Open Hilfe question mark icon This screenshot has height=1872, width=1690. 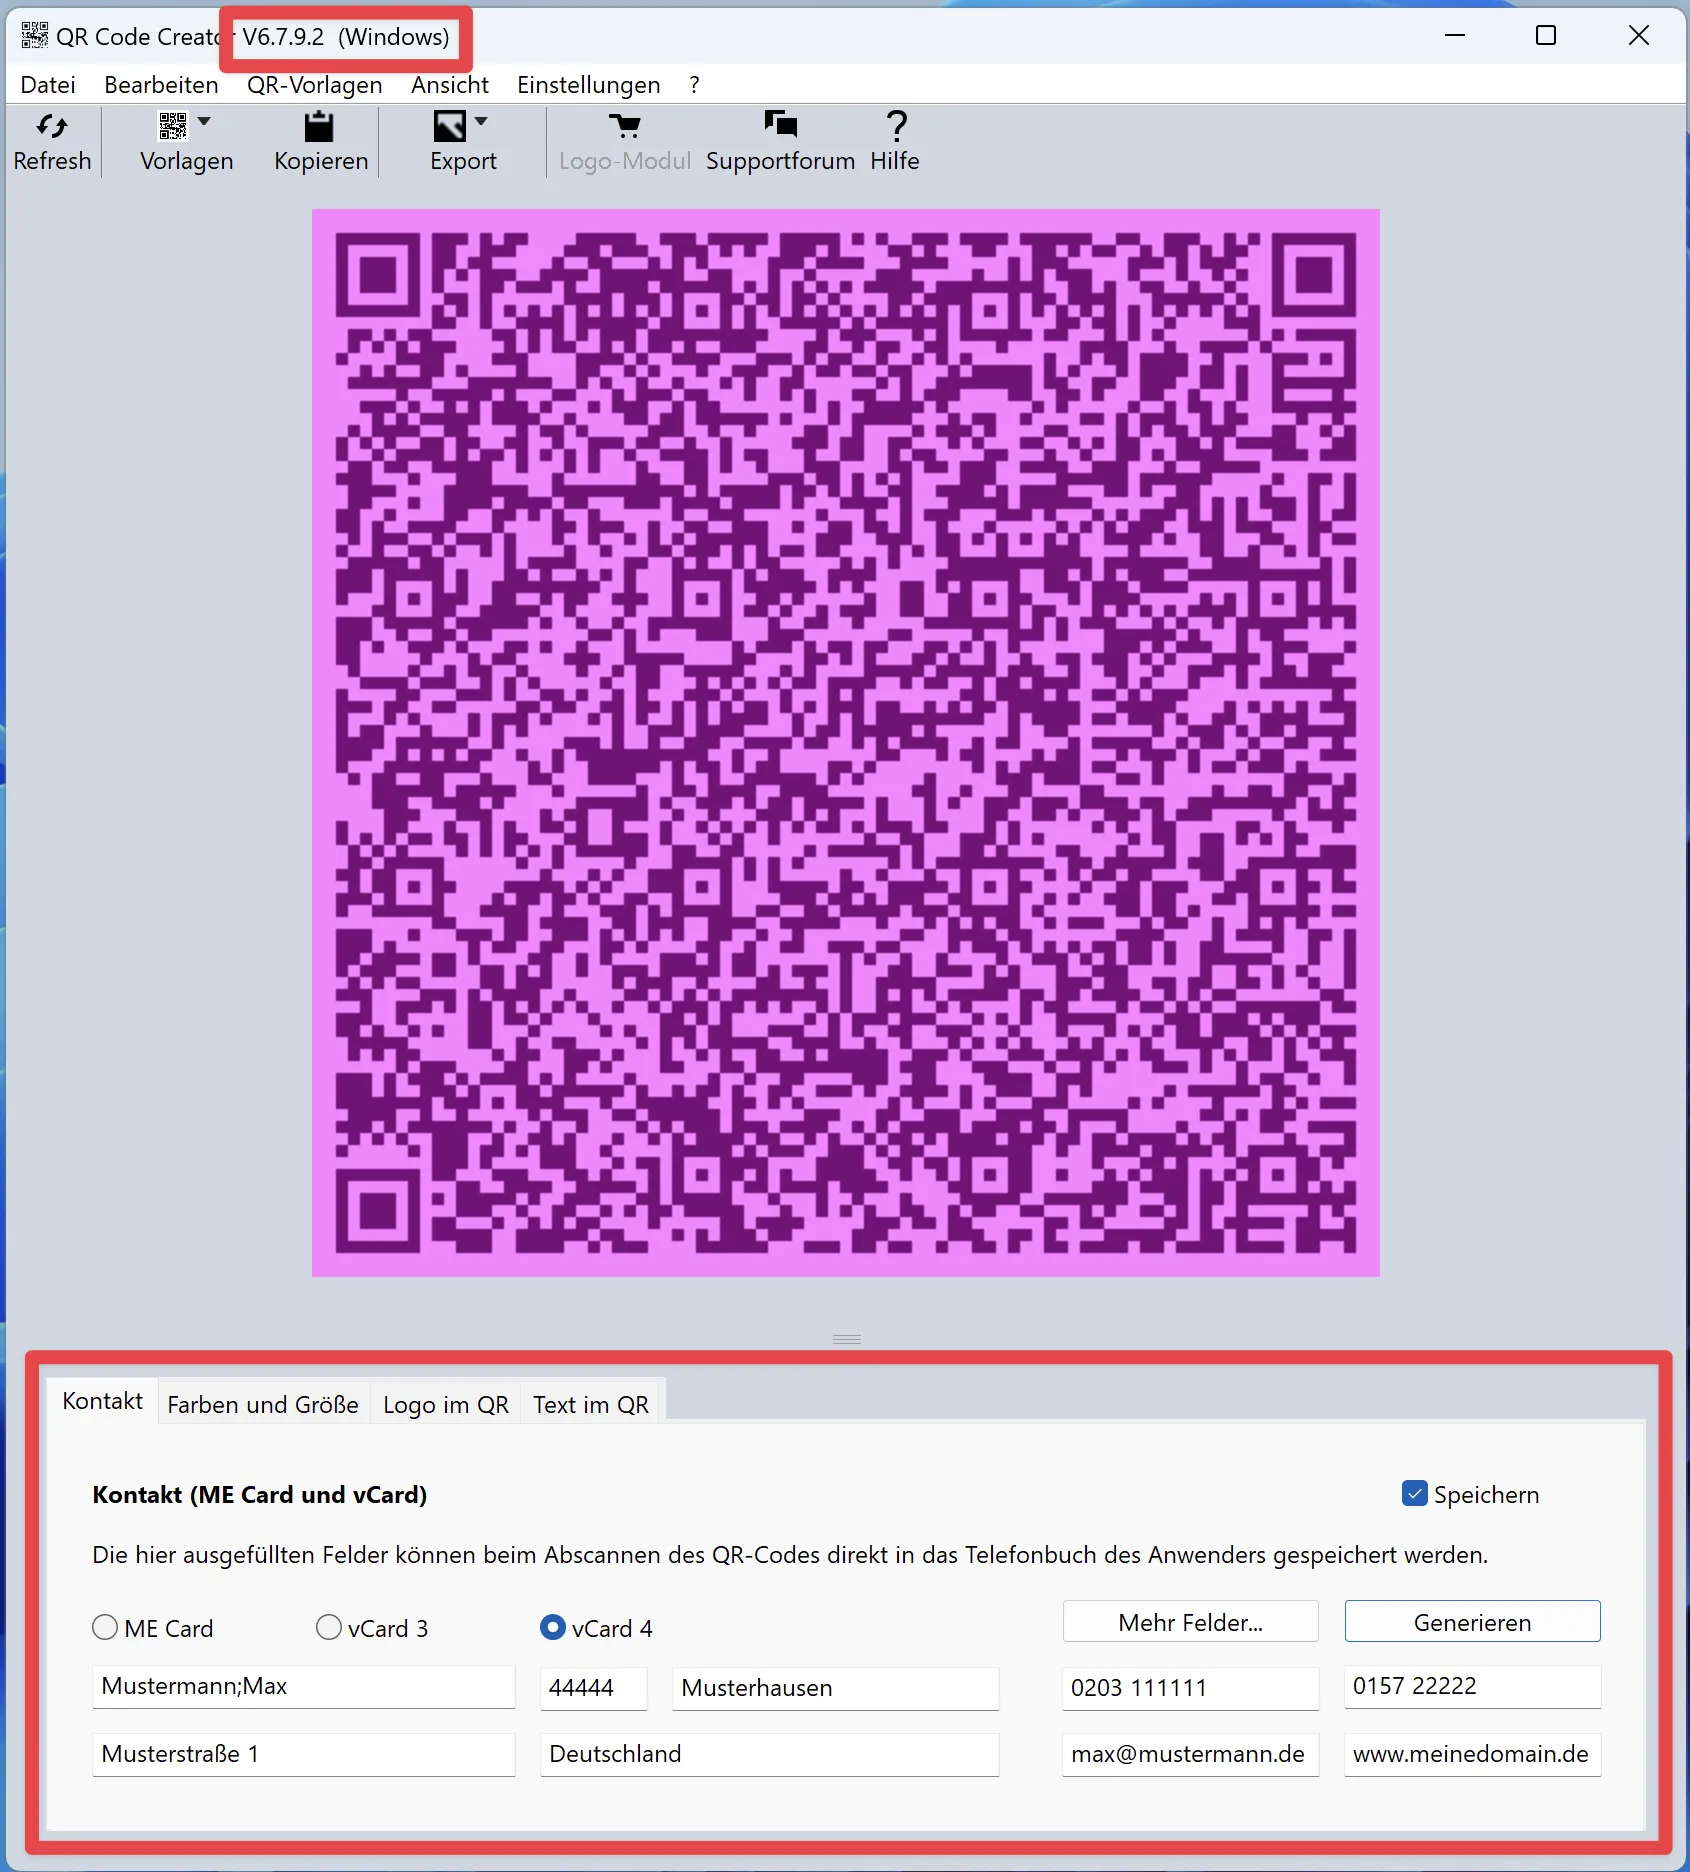896,126
